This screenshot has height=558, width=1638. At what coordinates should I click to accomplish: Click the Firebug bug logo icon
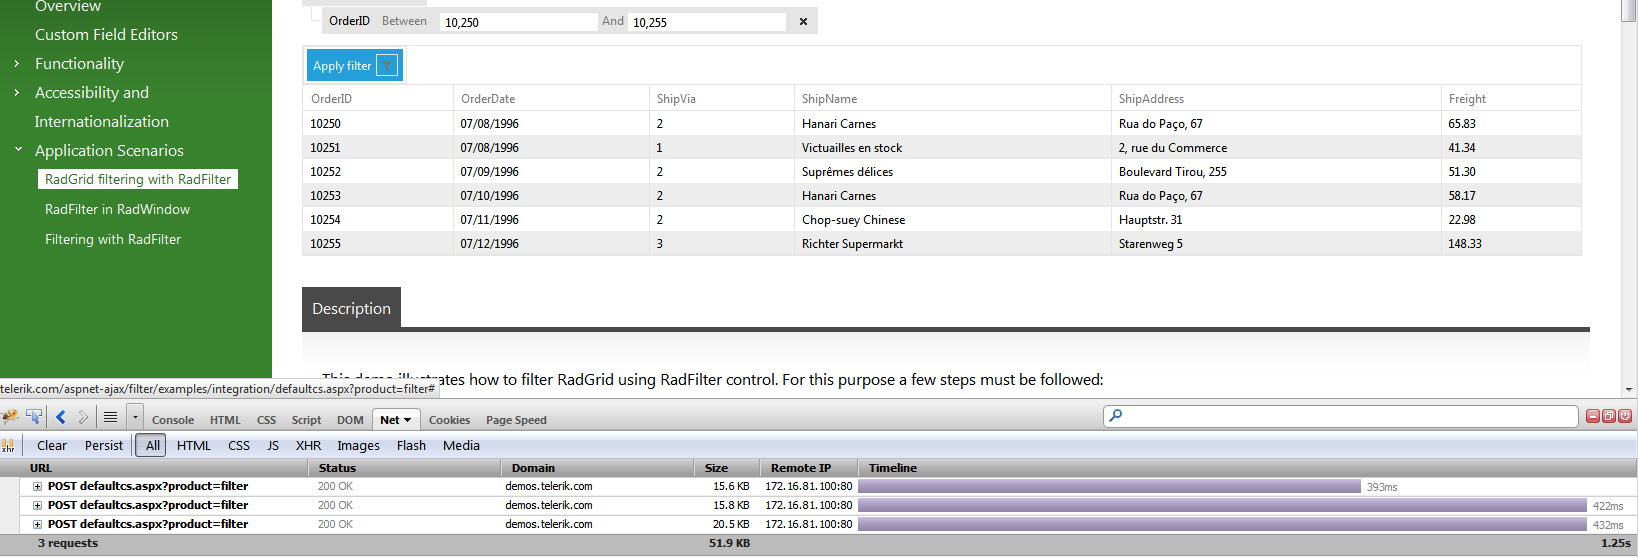[x=11, y=417]
